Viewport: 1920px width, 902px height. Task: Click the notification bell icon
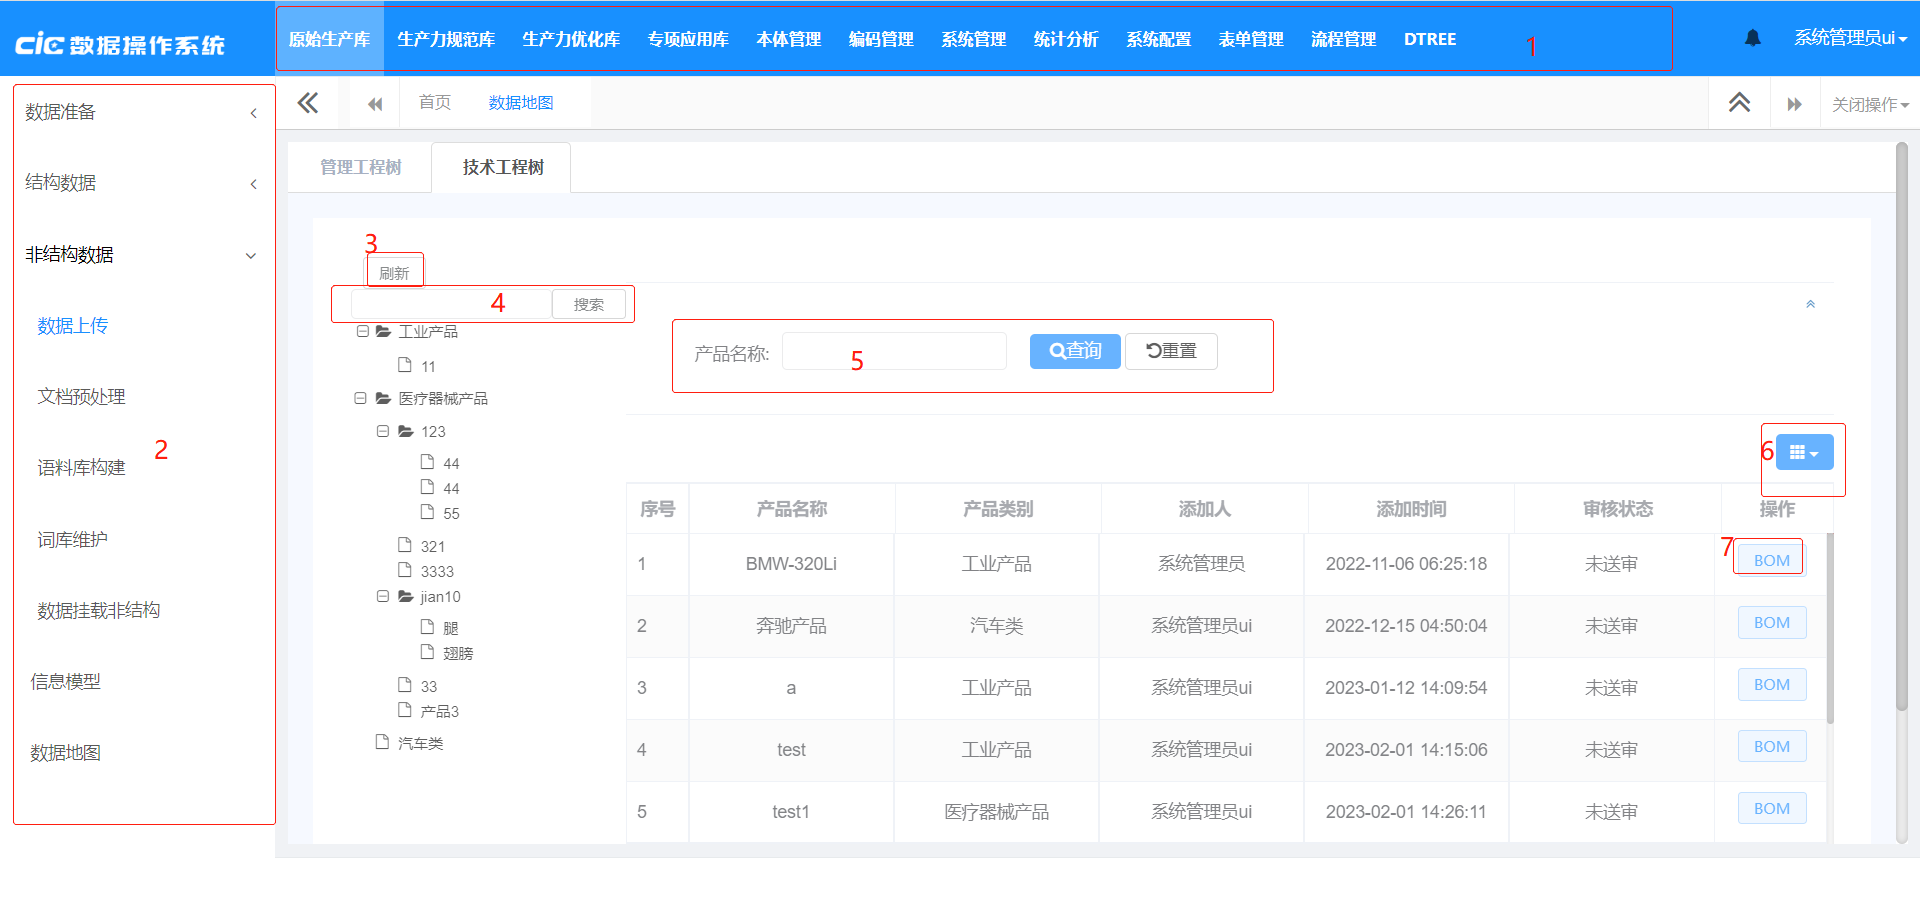coord(1752,38)
